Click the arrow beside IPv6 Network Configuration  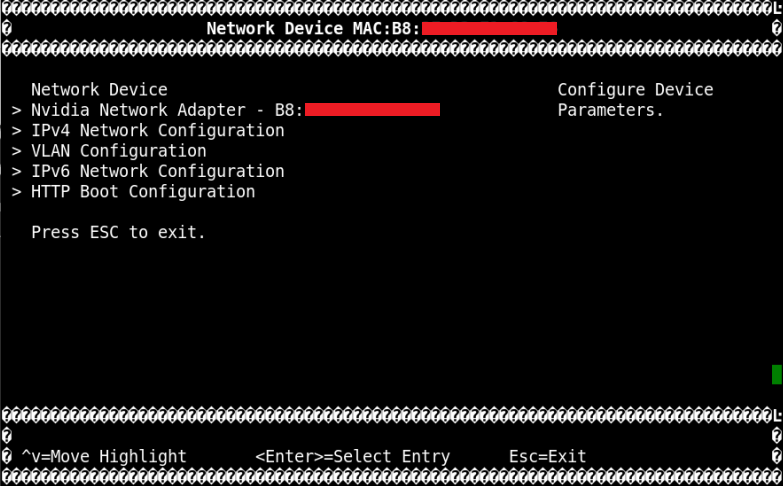16,171
